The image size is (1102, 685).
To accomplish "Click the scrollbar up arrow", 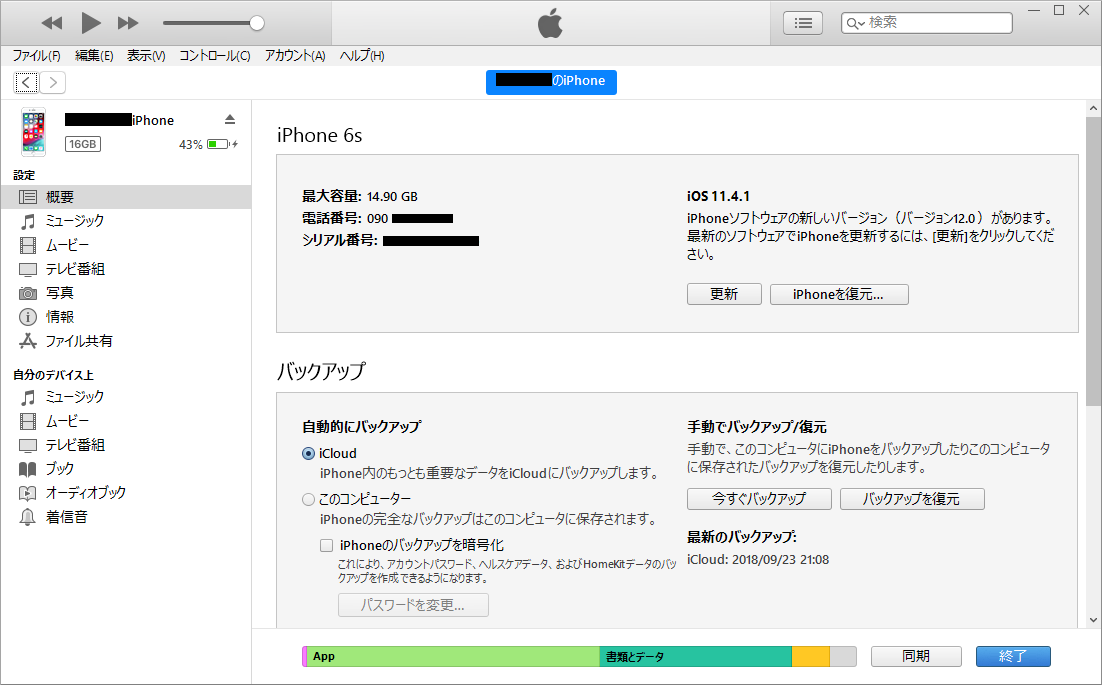I will pyautogui.click(x=1093, y=108).
